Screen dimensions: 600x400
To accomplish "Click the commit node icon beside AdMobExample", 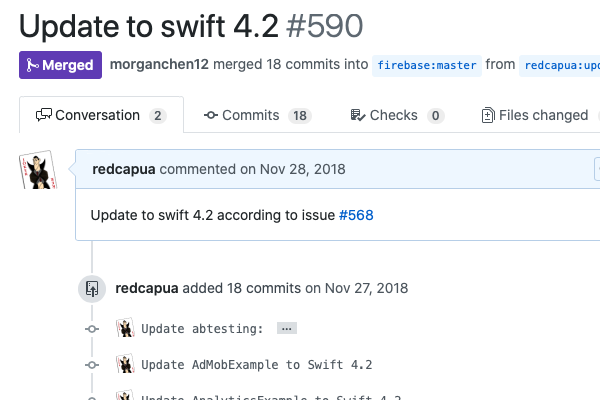I will pos(92,364).
